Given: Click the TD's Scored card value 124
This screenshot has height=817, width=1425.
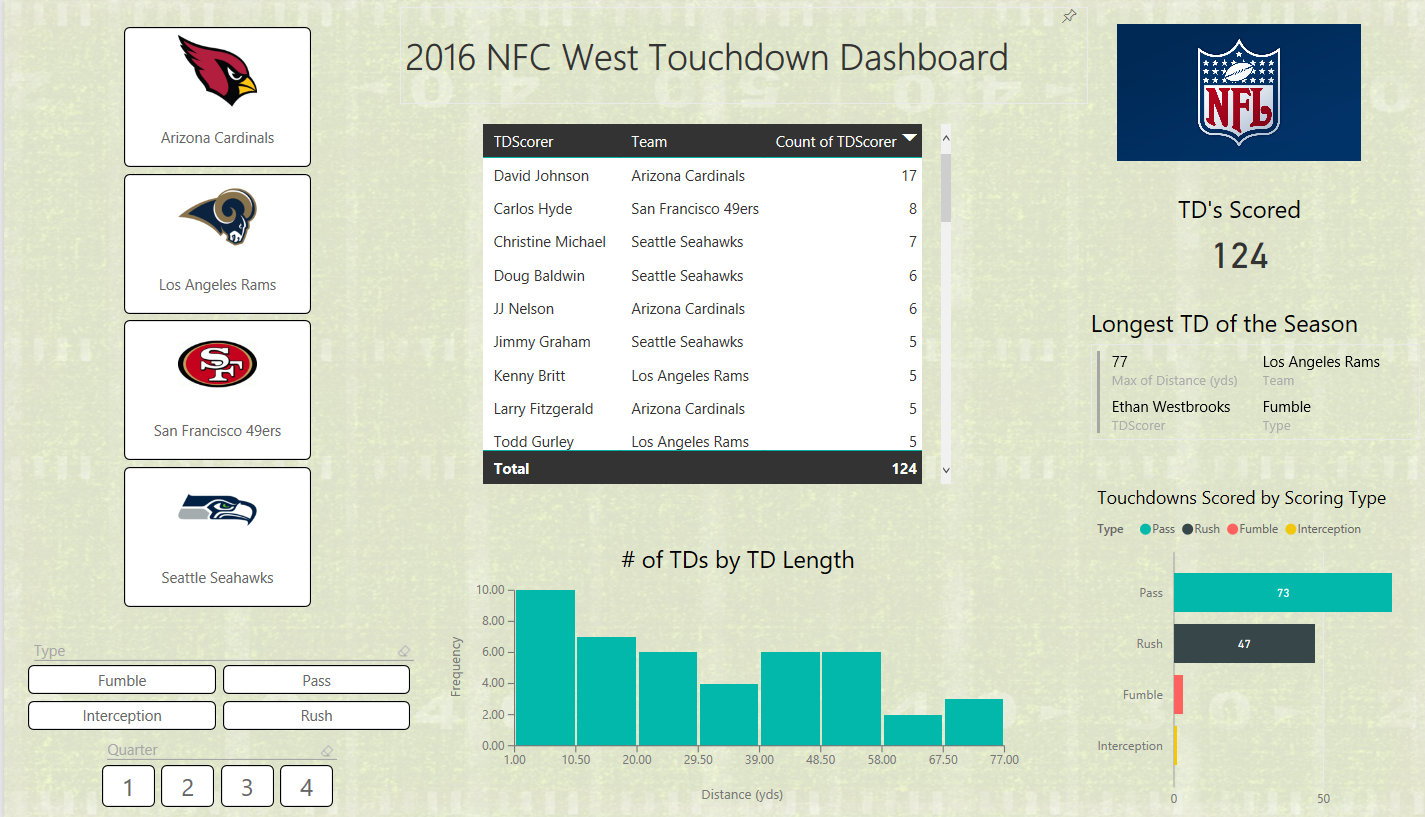Looking at the screenshot, I should point(1240,256).
